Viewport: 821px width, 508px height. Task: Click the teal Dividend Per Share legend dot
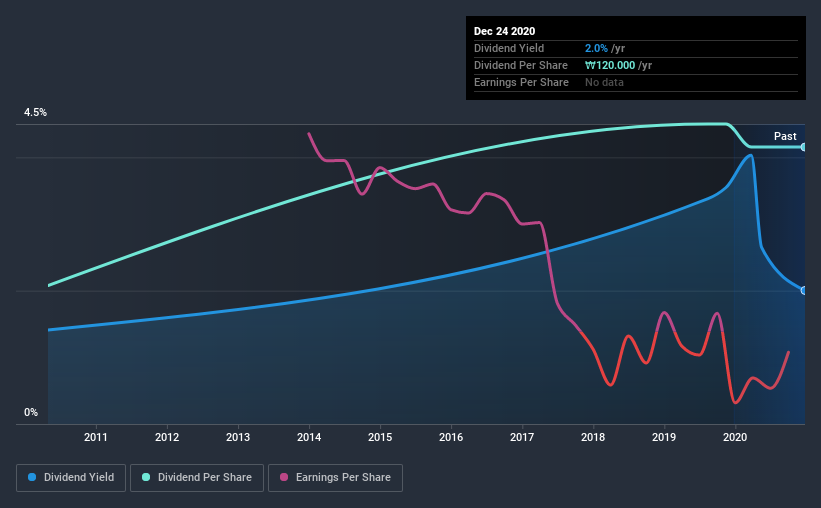(x=146, y=477)
